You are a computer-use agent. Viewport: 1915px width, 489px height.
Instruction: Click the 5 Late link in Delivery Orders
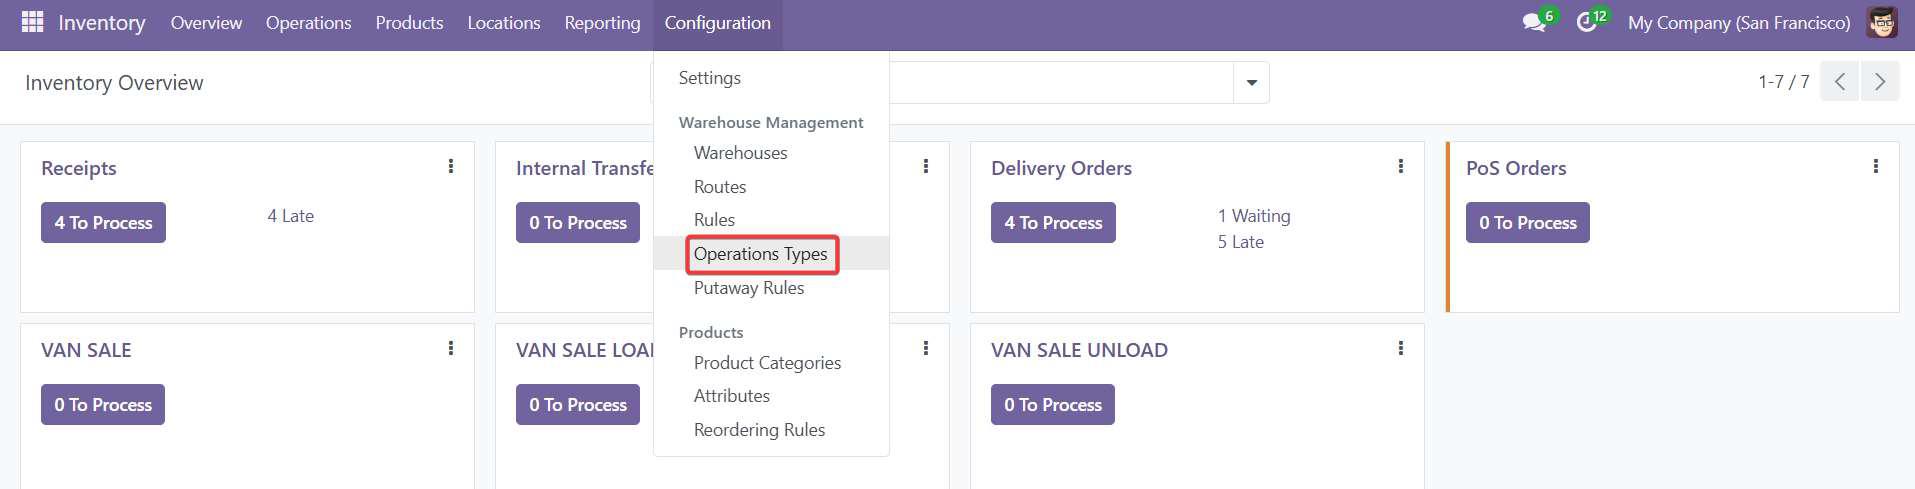(x=1240, y=242)
